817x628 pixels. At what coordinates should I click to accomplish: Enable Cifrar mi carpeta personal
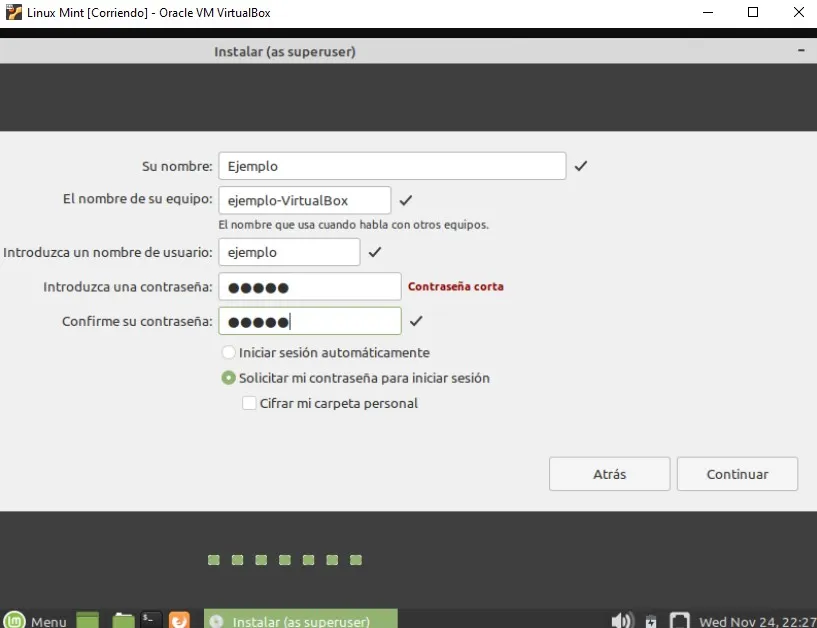pos(248,403)
